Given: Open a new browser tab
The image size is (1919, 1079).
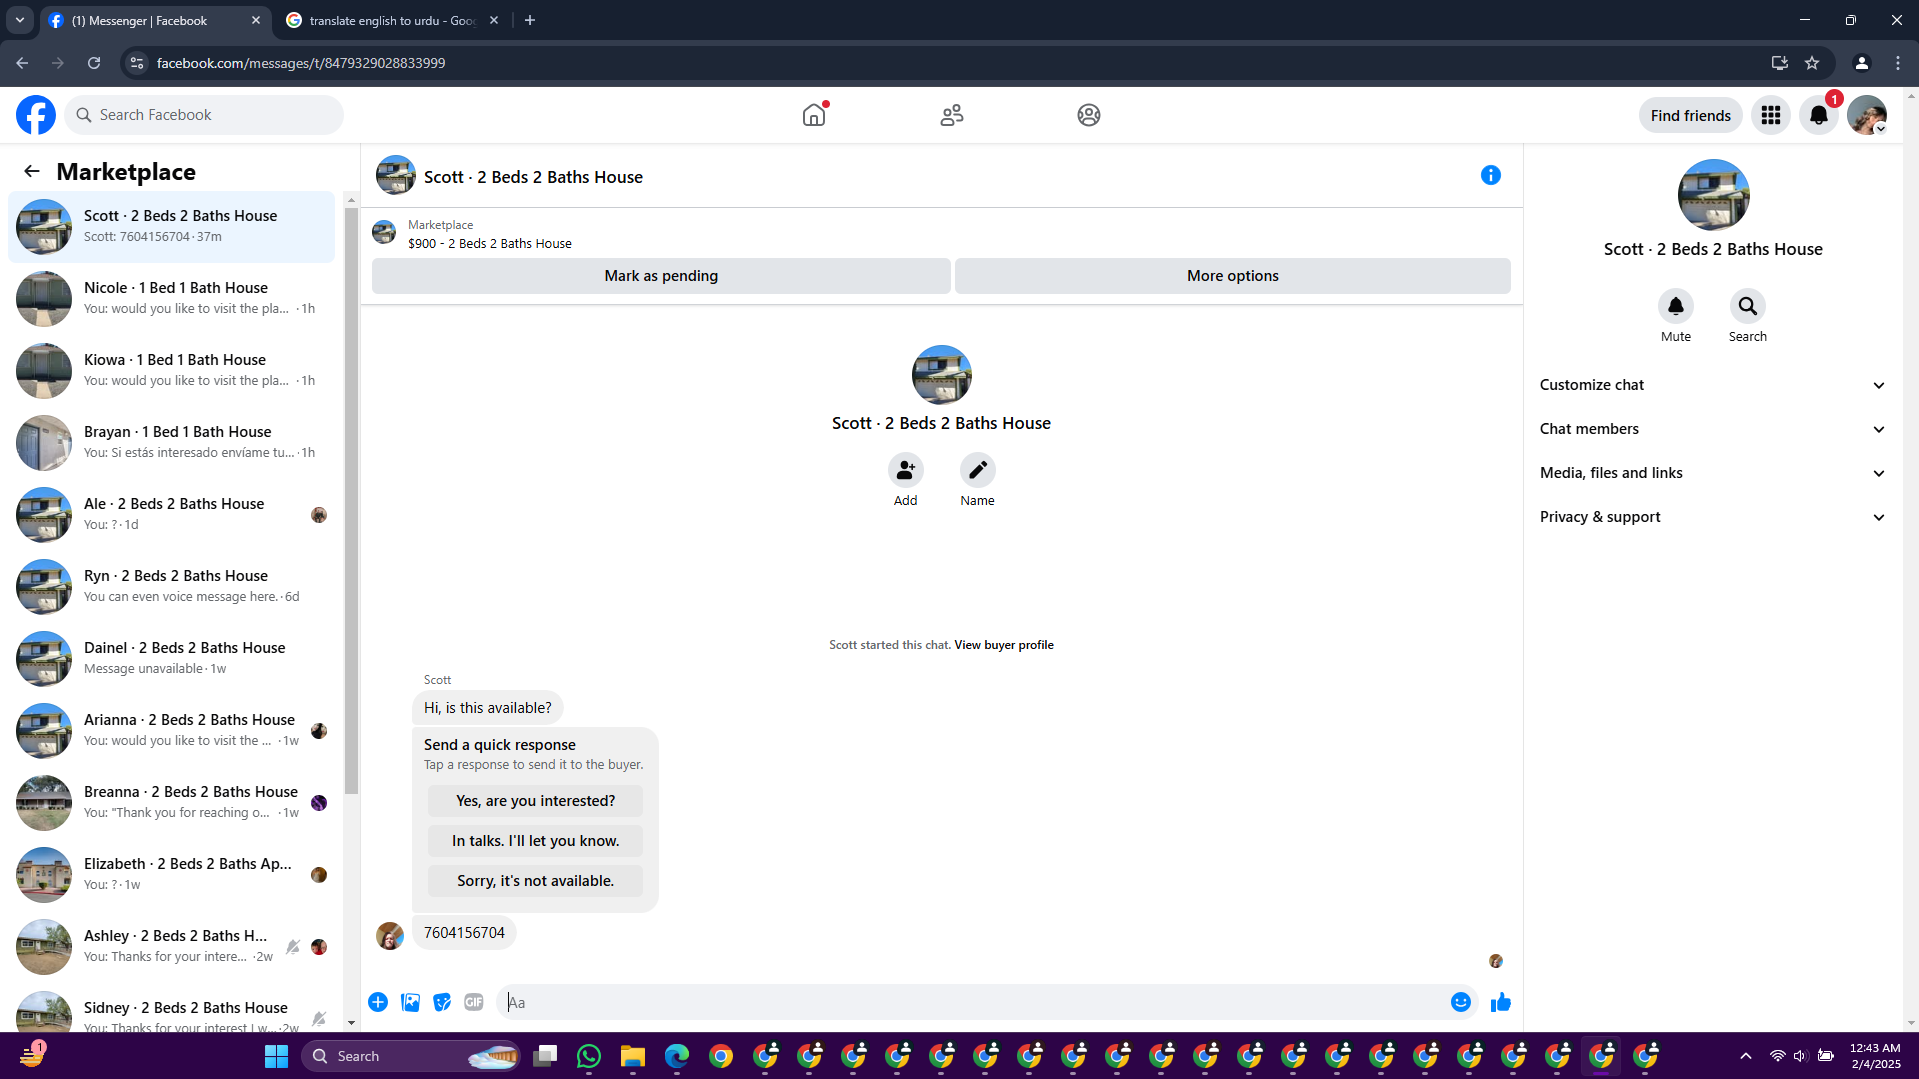Looking at the screenshot, I should [530, 20].
